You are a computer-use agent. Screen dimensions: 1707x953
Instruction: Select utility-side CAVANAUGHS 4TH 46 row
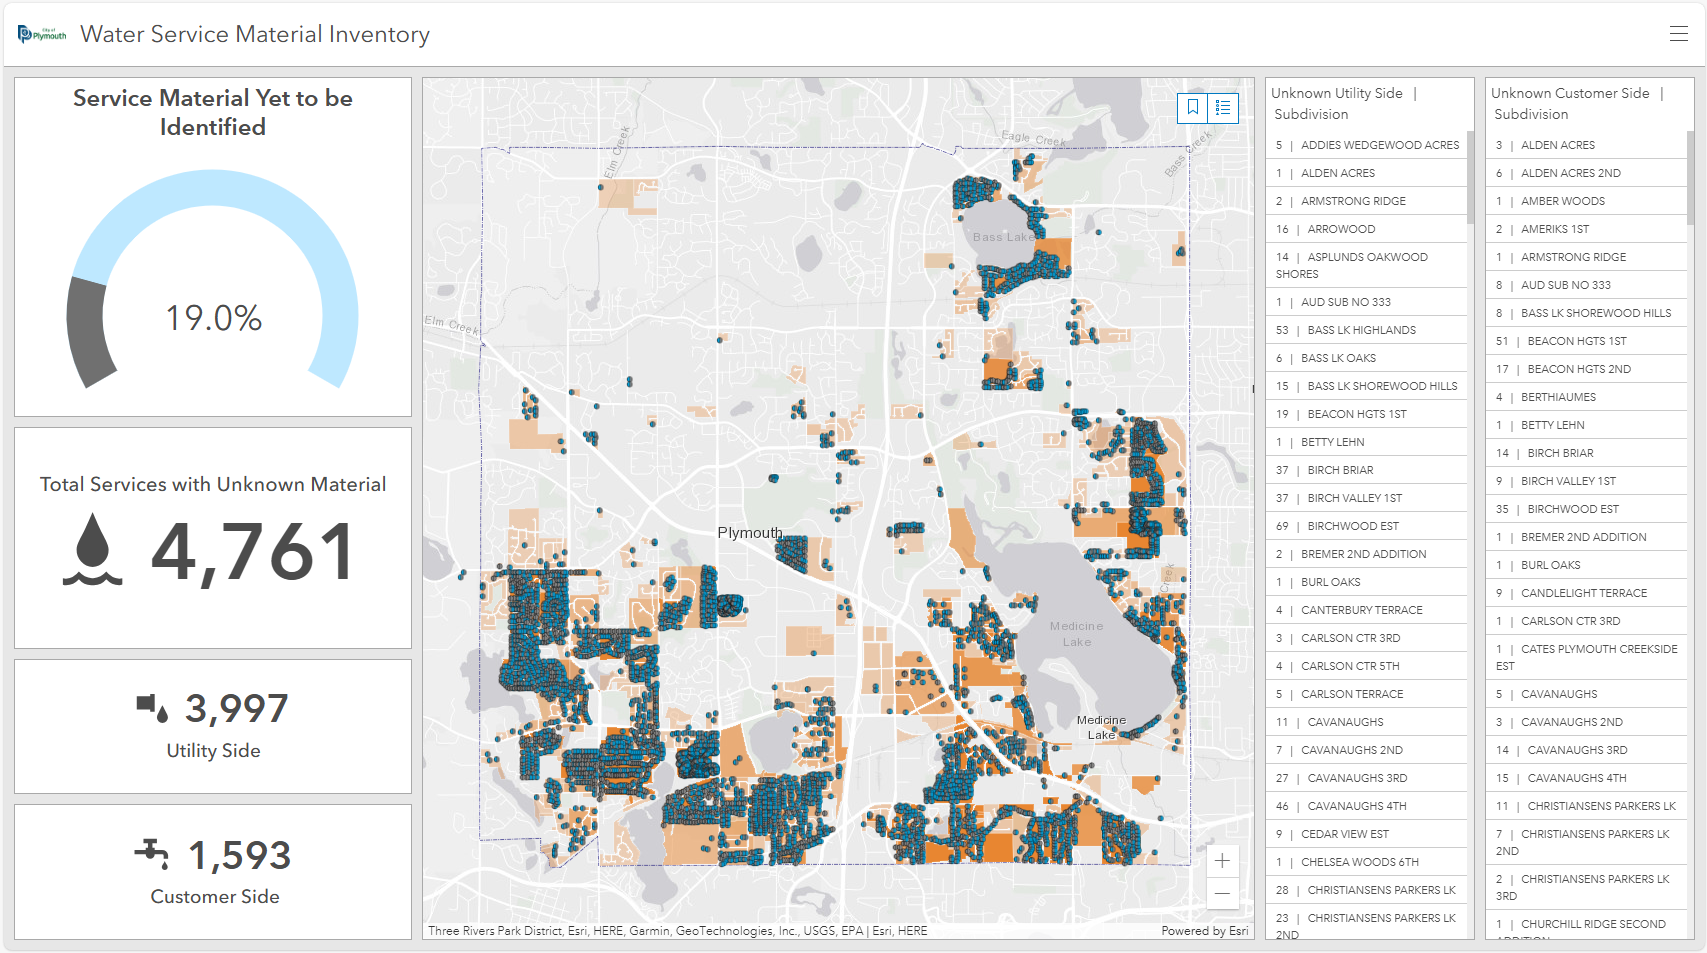(1366, 806)
